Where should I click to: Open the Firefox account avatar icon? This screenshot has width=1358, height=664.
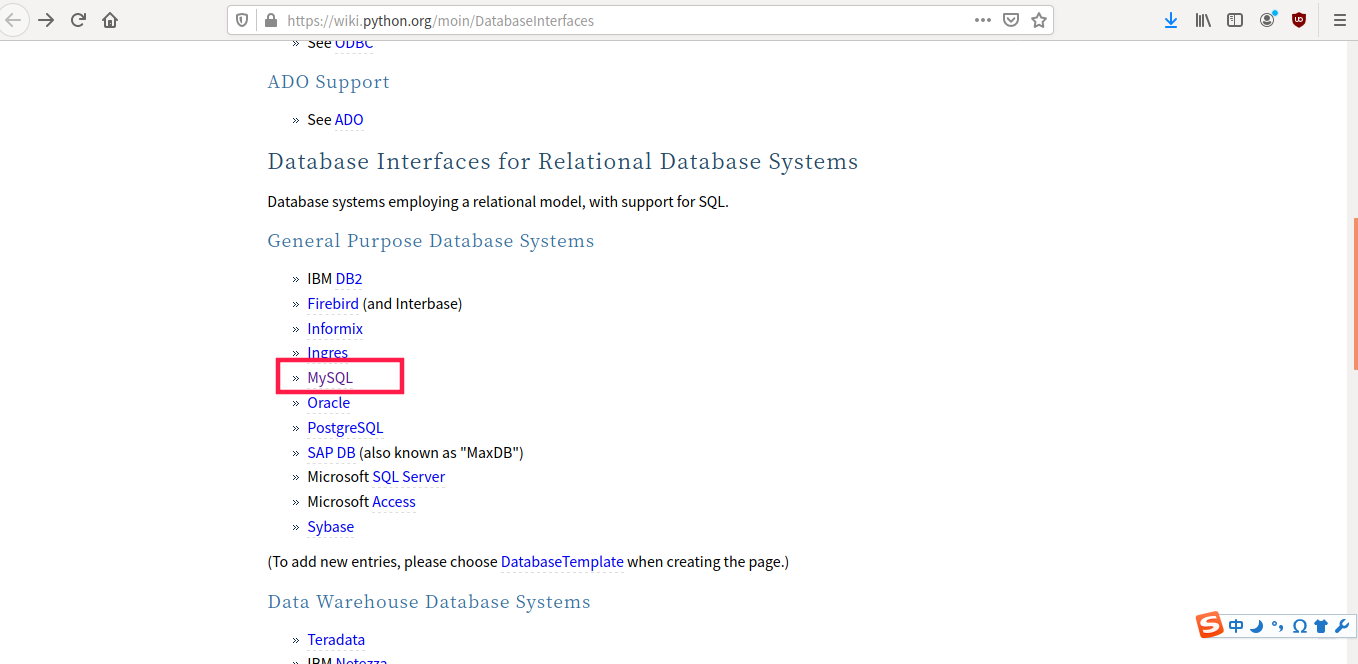(1267, 20)
